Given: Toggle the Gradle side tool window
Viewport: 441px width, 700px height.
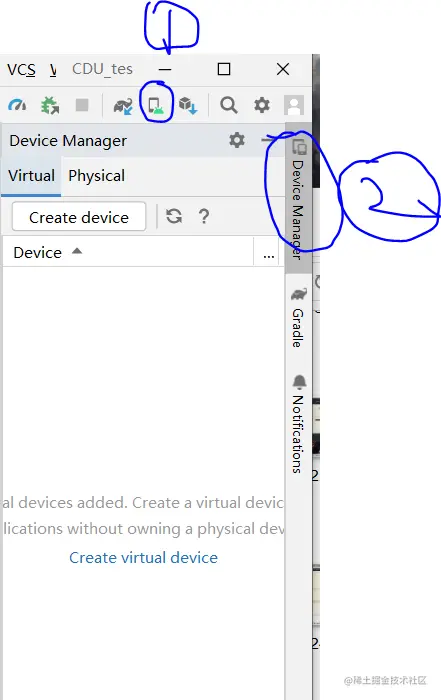Looking at the screenshot, I should click(298, 317).
